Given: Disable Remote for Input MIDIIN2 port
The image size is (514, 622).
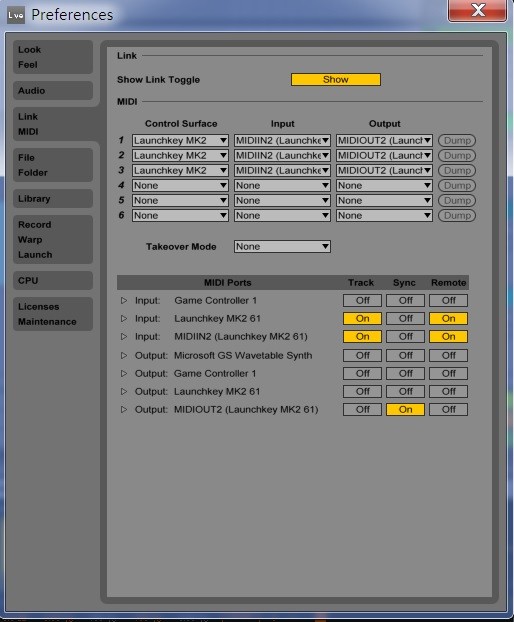Looking at the screenshot, I should (449, 336).
